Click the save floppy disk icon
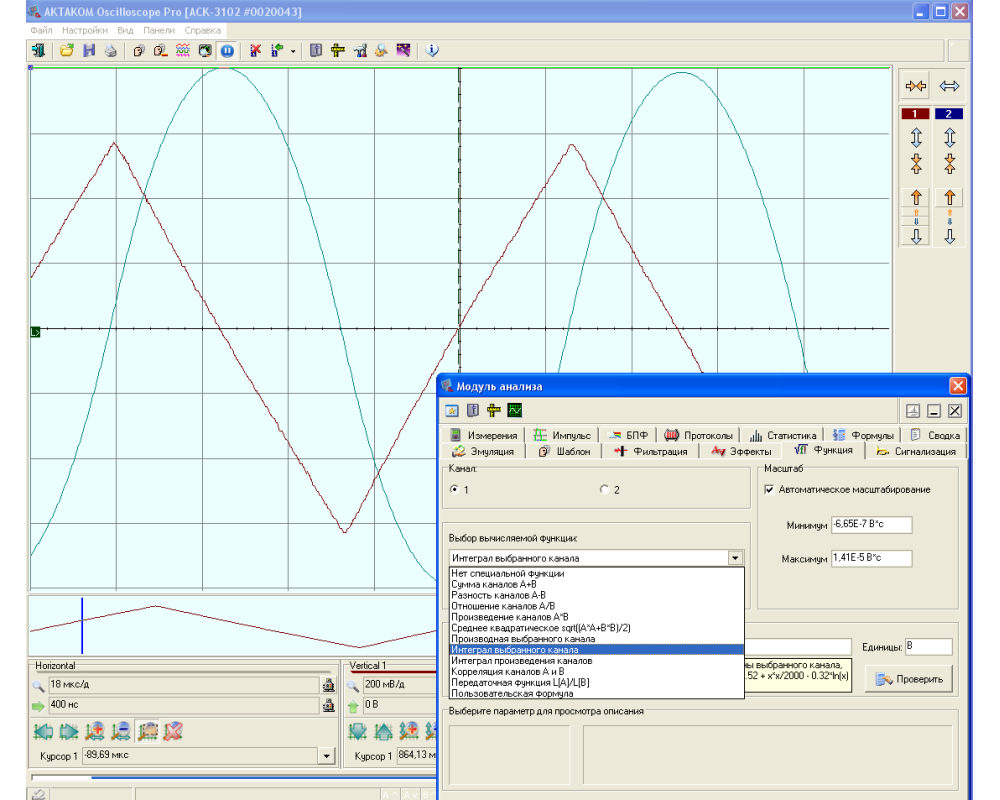1000x800 pixels. (89, 50)
